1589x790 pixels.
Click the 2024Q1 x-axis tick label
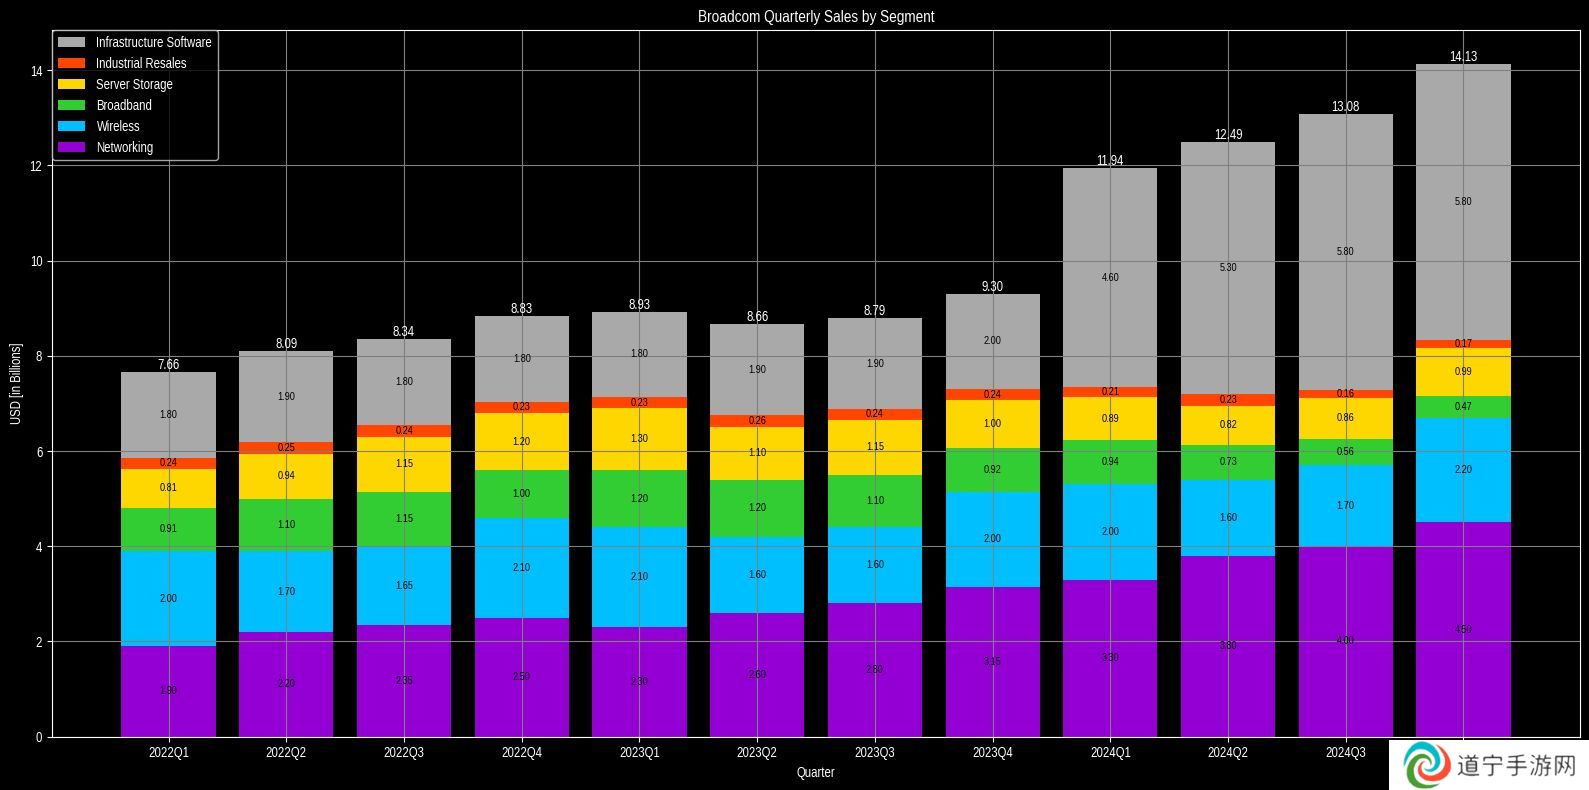tap(1110, 752)
